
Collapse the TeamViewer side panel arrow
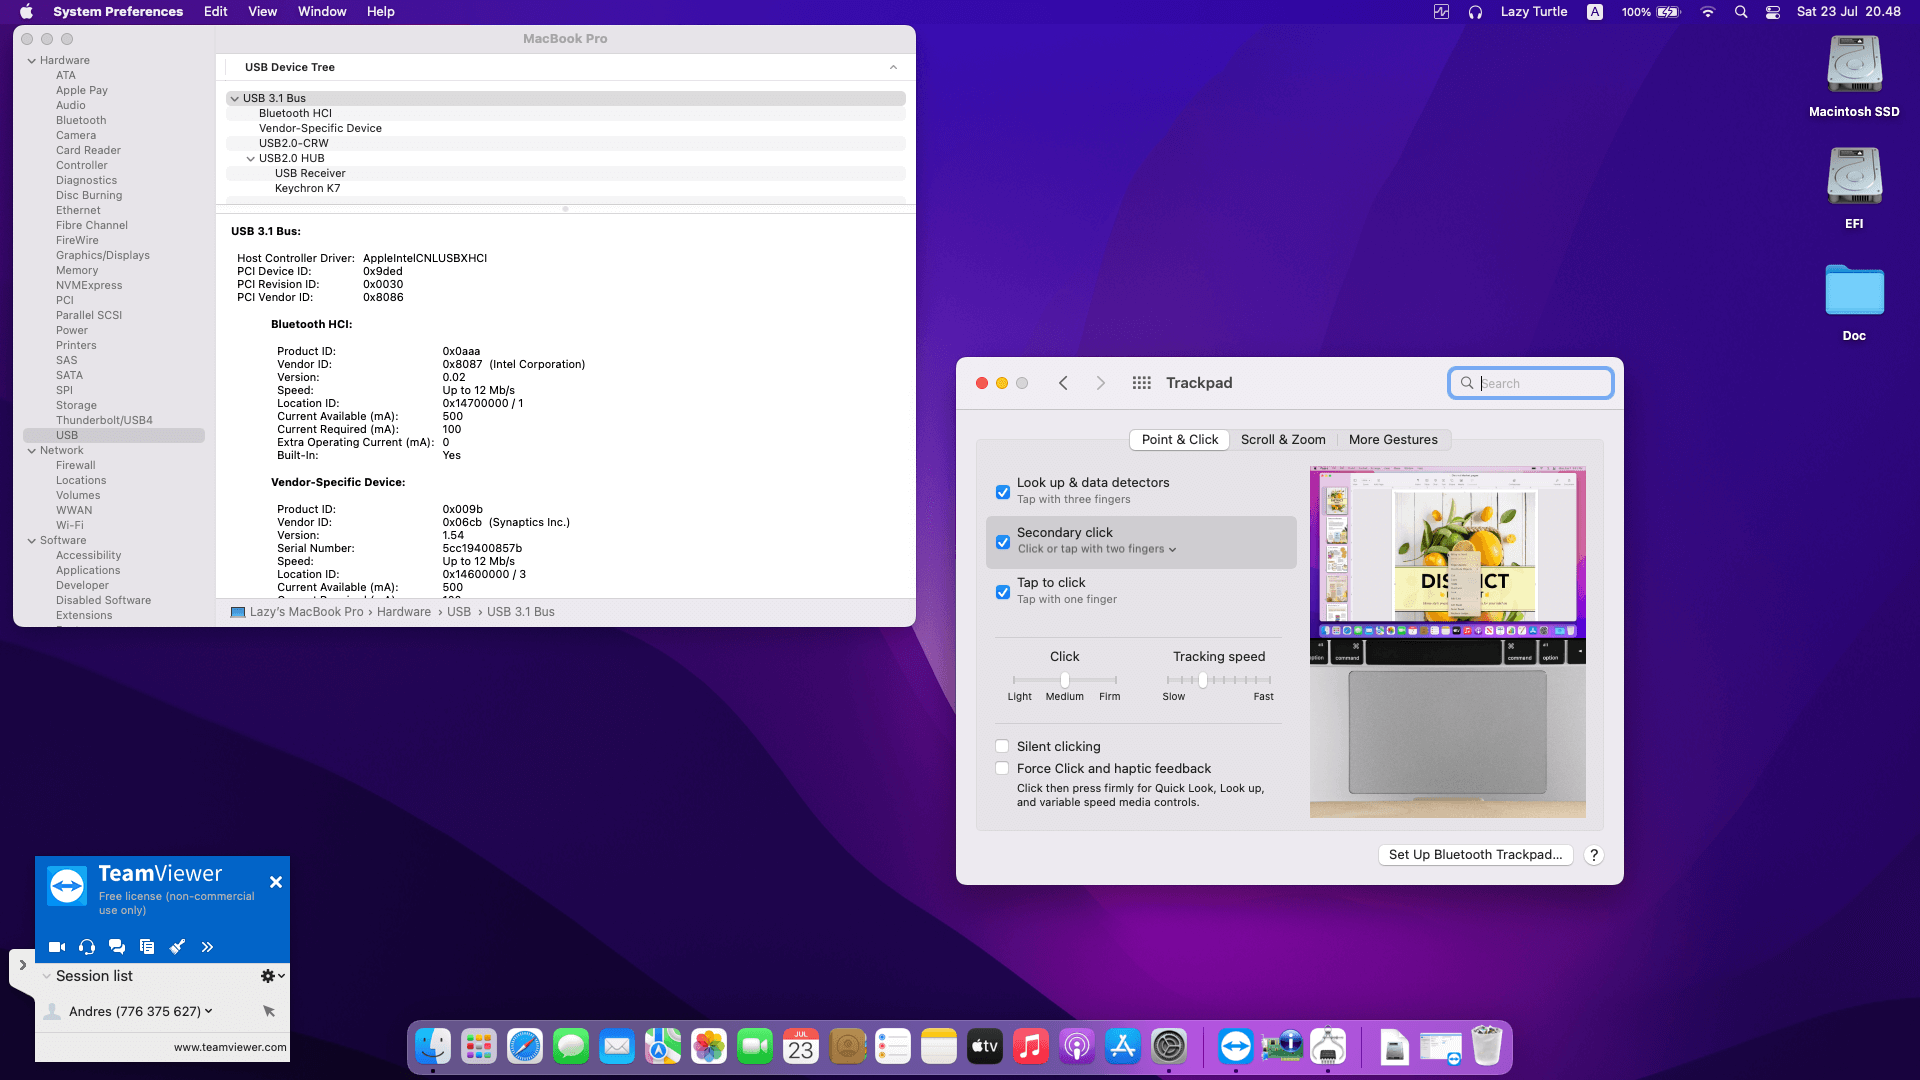[x=22, y=966]
